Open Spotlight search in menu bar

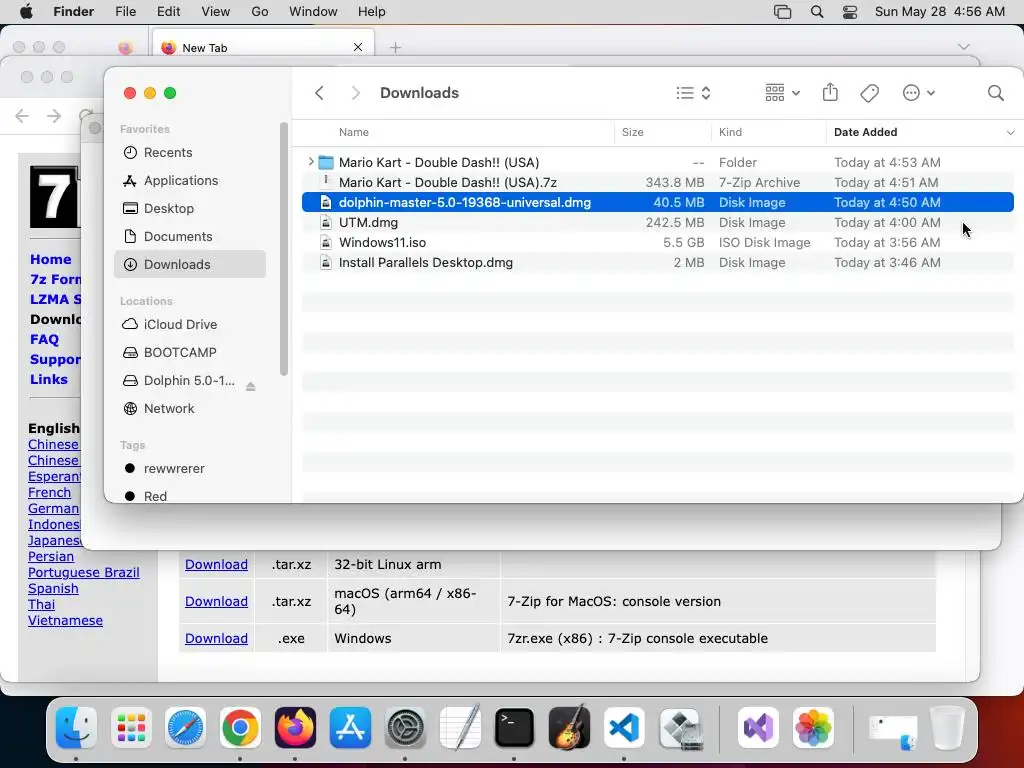(x=816, y=12)
